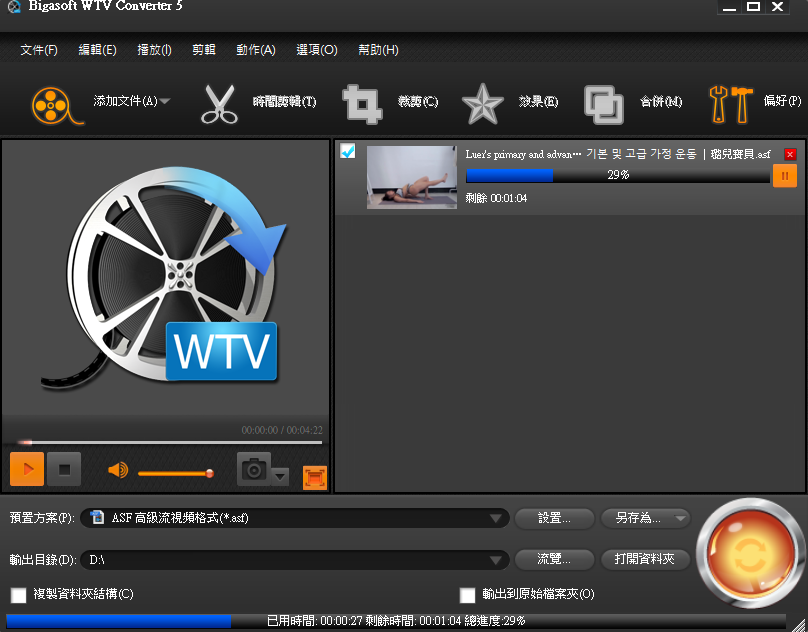Expand the 另存為 dropdown arrow
The image size is (808, 632).
[680, 518]
